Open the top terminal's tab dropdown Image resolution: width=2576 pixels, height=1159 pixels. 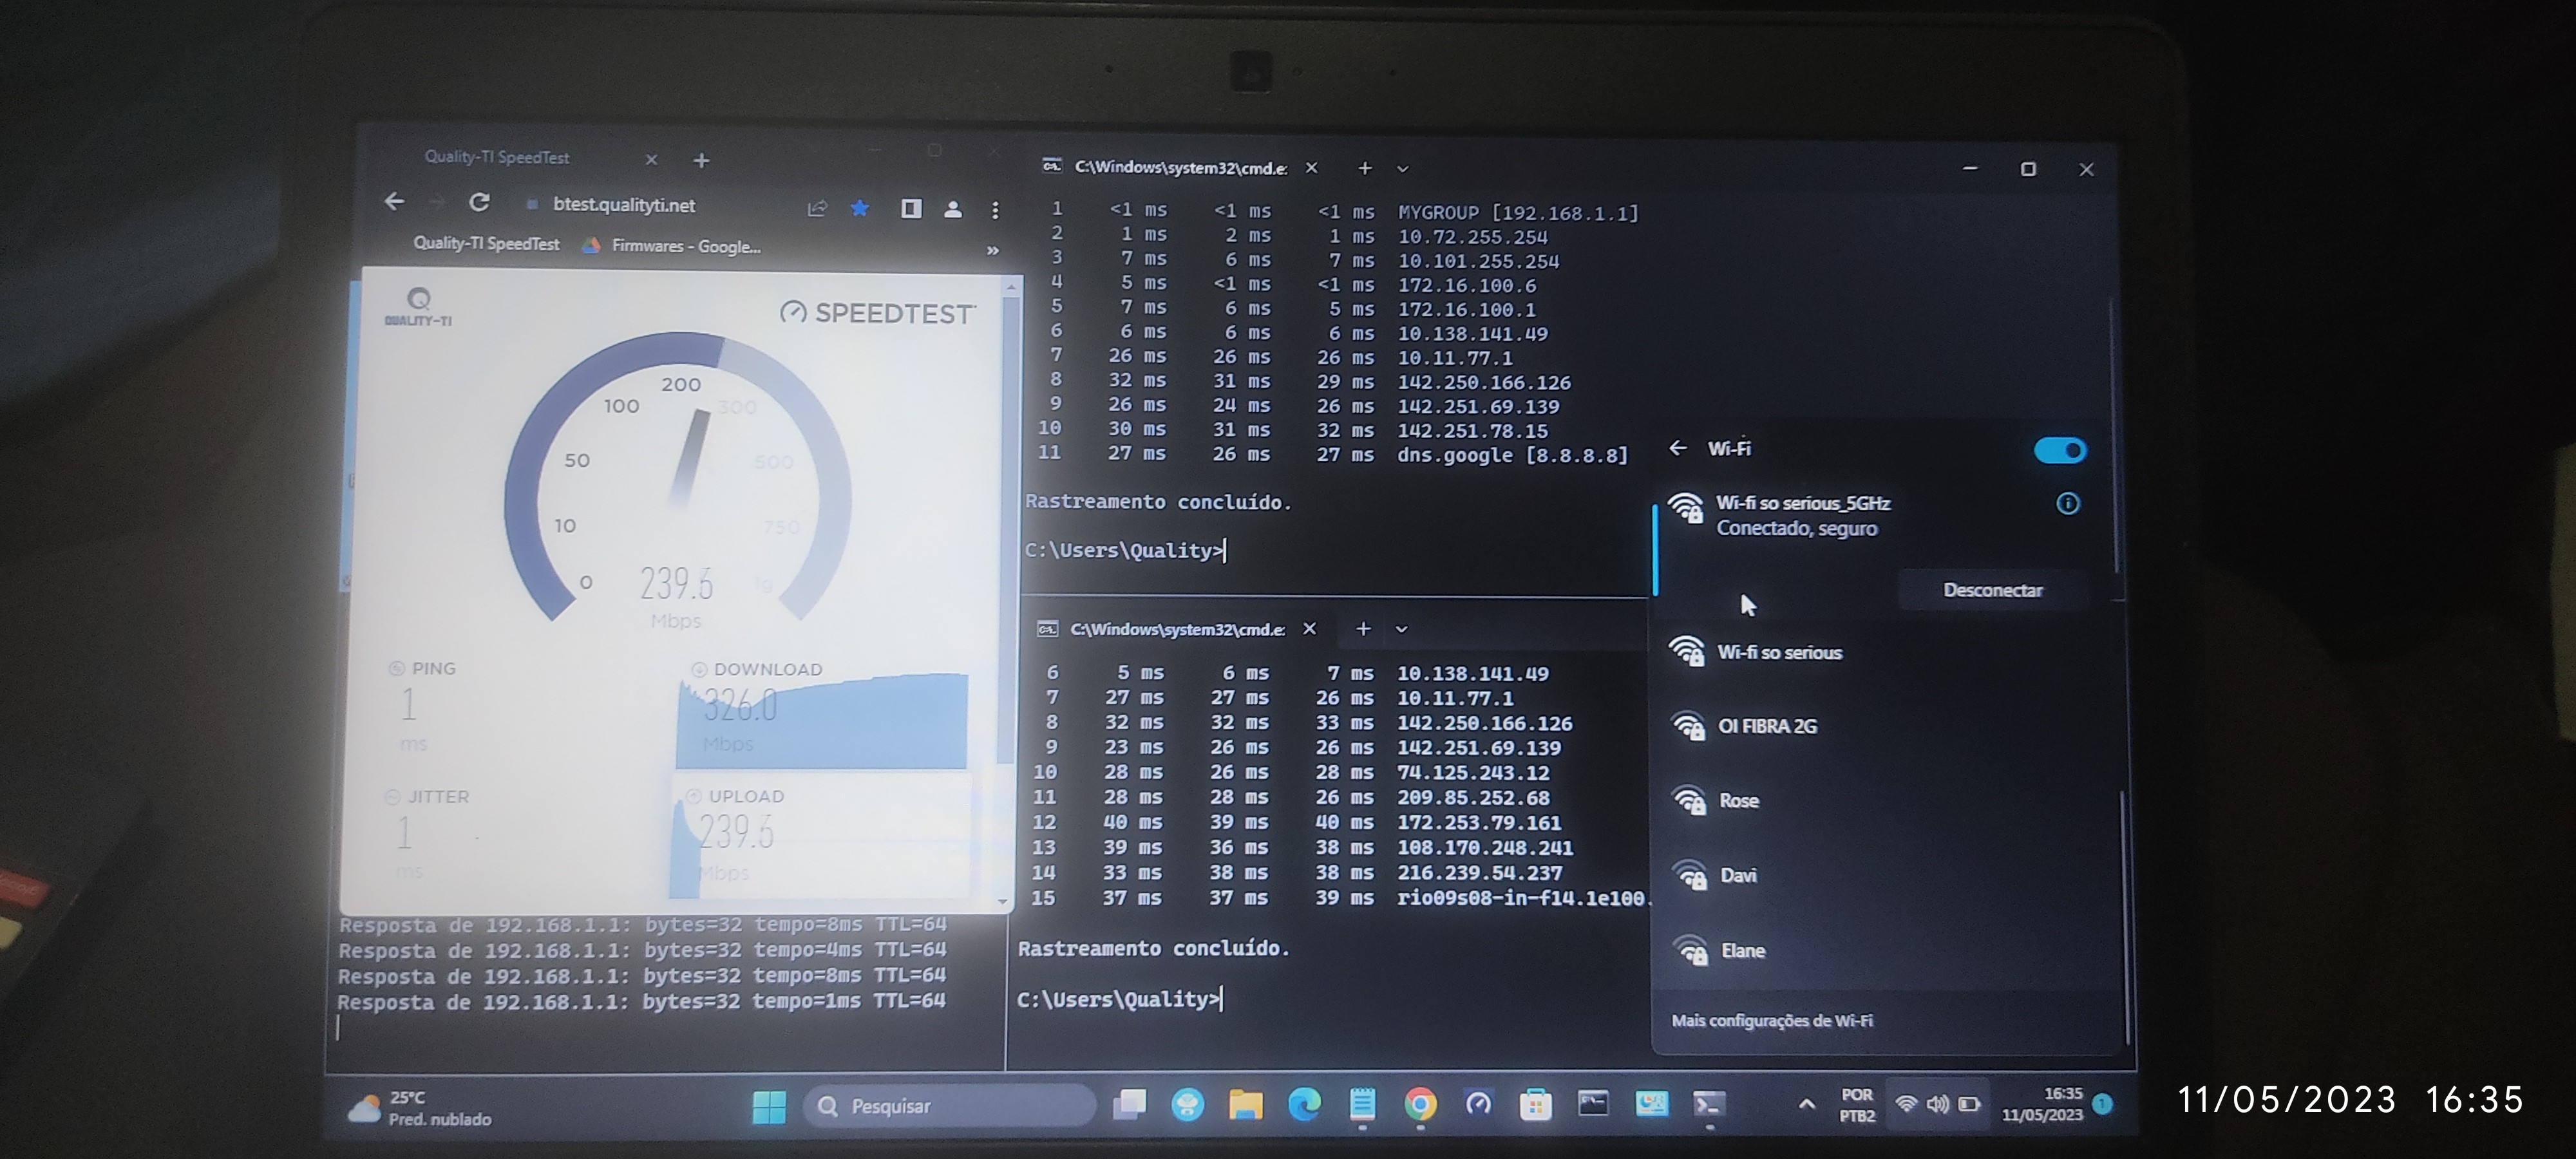point(1402,169)
